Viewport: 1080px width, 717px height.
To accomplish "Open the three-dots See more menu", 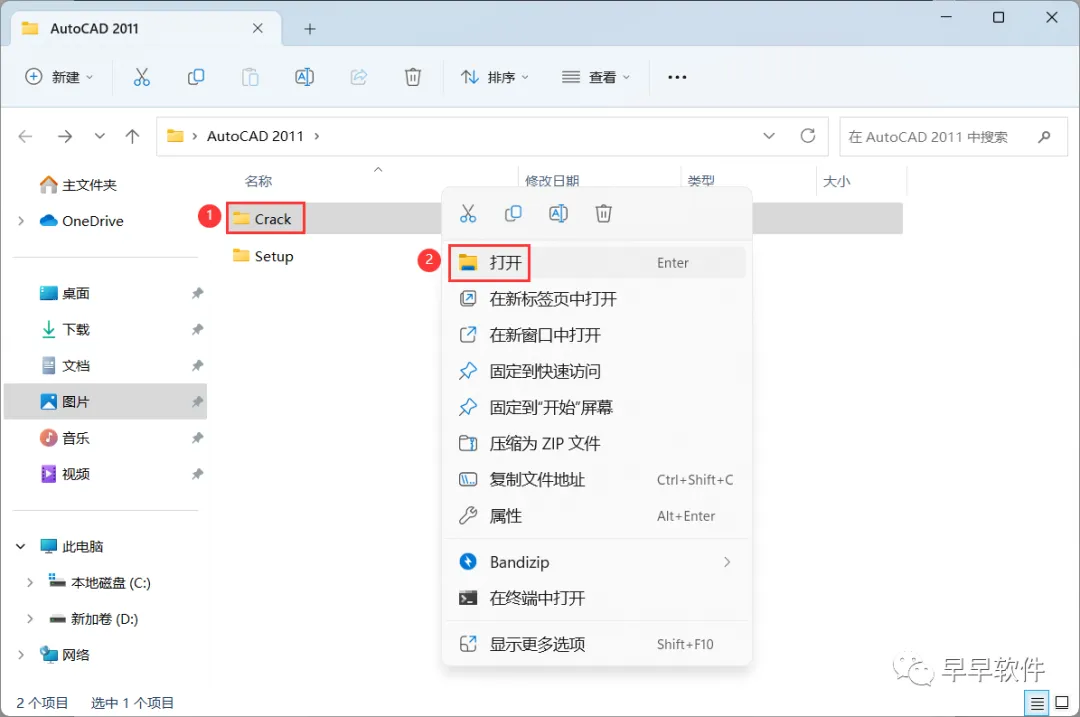I will (677, 77).
